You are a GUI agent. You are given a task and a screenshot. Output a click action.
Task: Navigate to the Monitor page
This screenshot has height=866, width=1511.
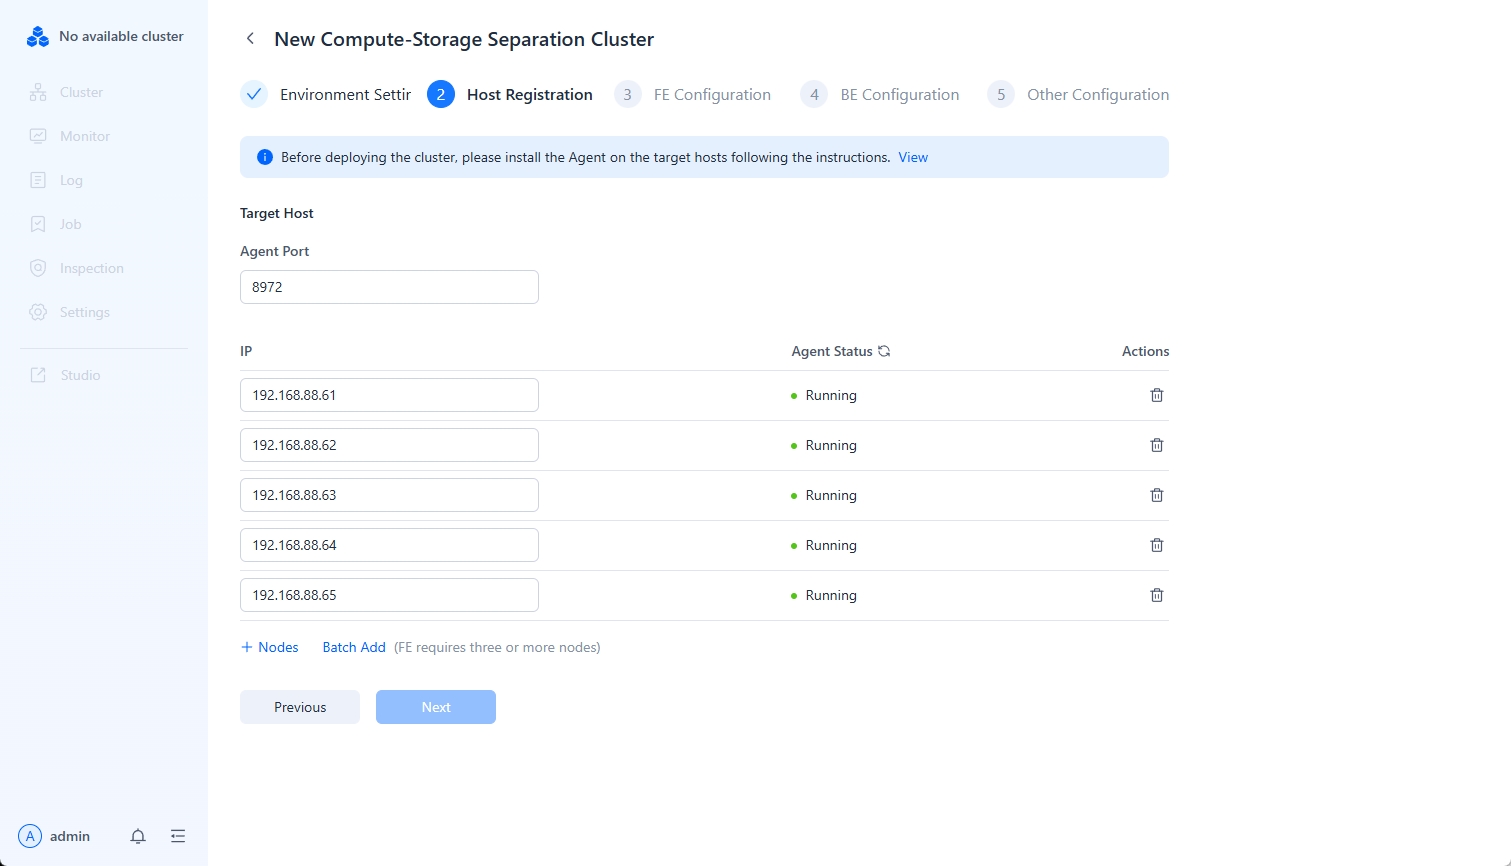tap(84, 136)
